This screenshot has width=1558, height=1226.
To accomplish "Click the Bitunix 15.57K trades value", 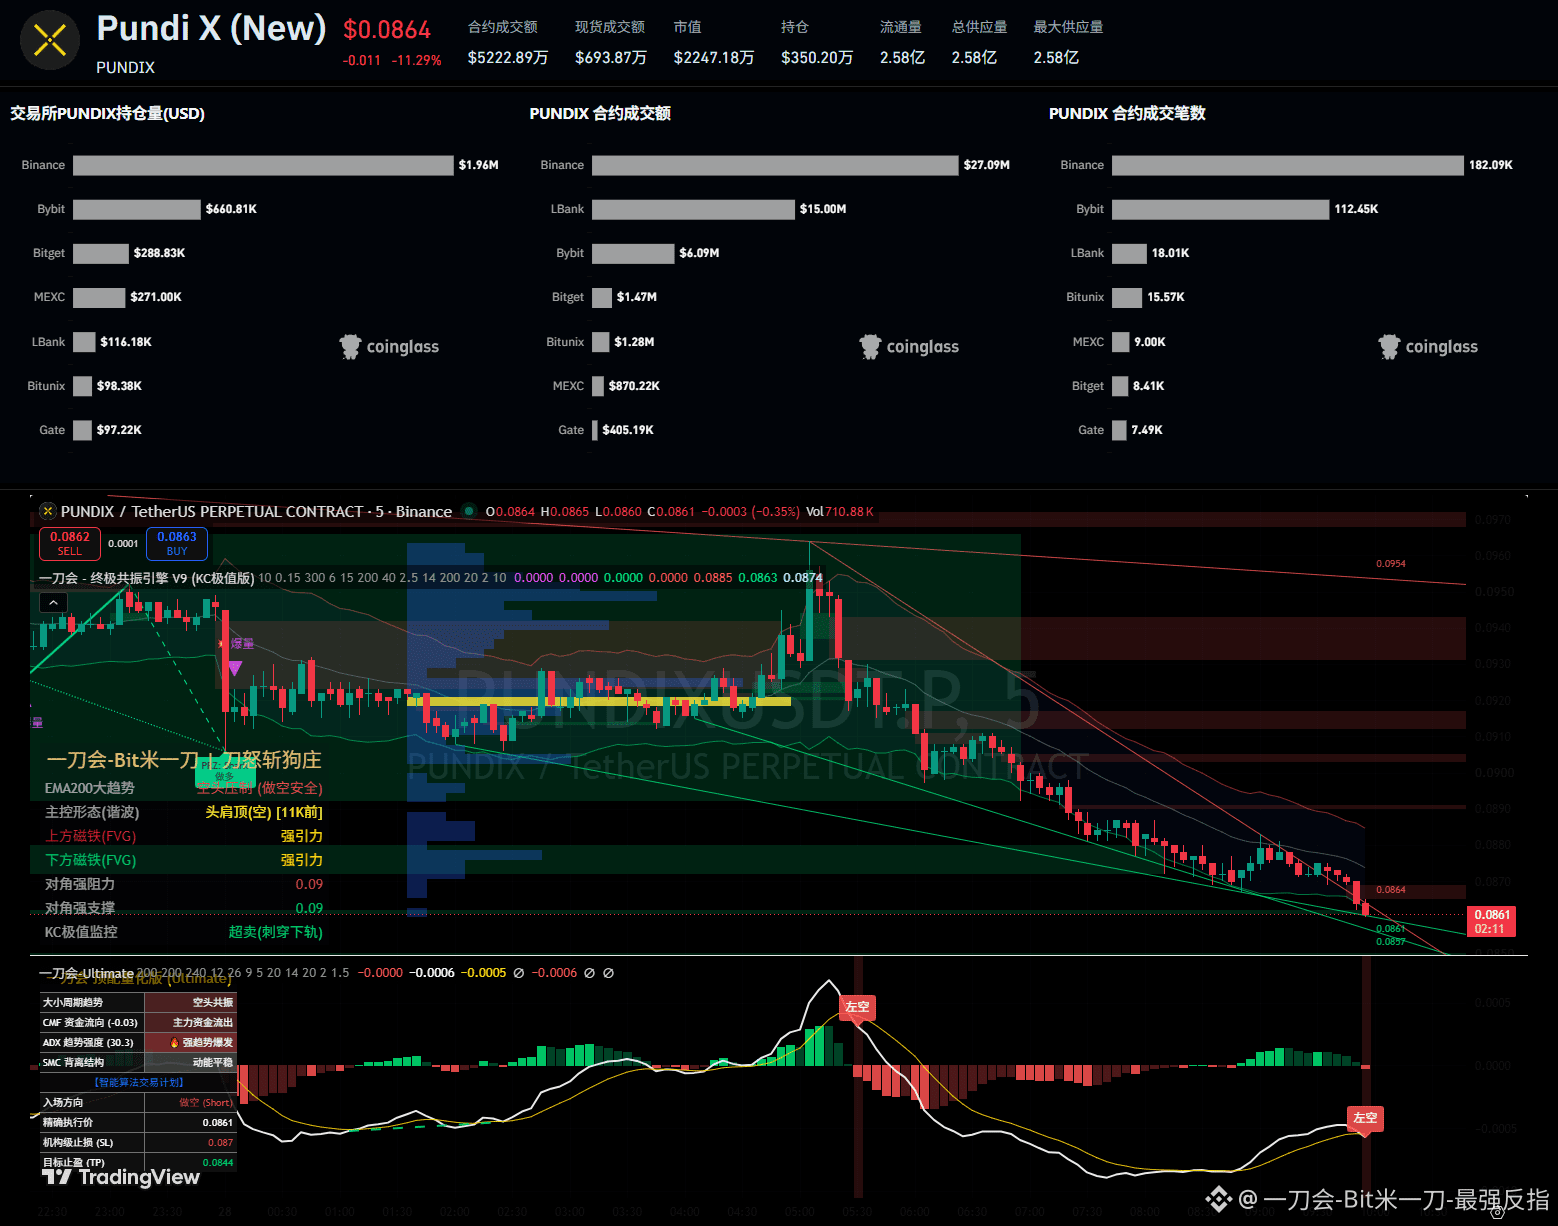I will (1166, 297).
